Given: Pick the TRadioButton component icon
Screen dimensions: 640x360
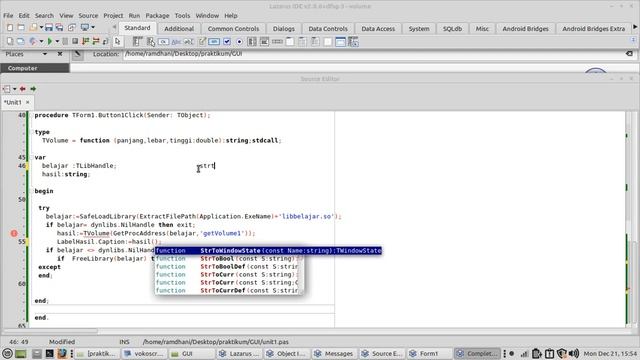Looking at the screenshot, I should tap(239, 41).
